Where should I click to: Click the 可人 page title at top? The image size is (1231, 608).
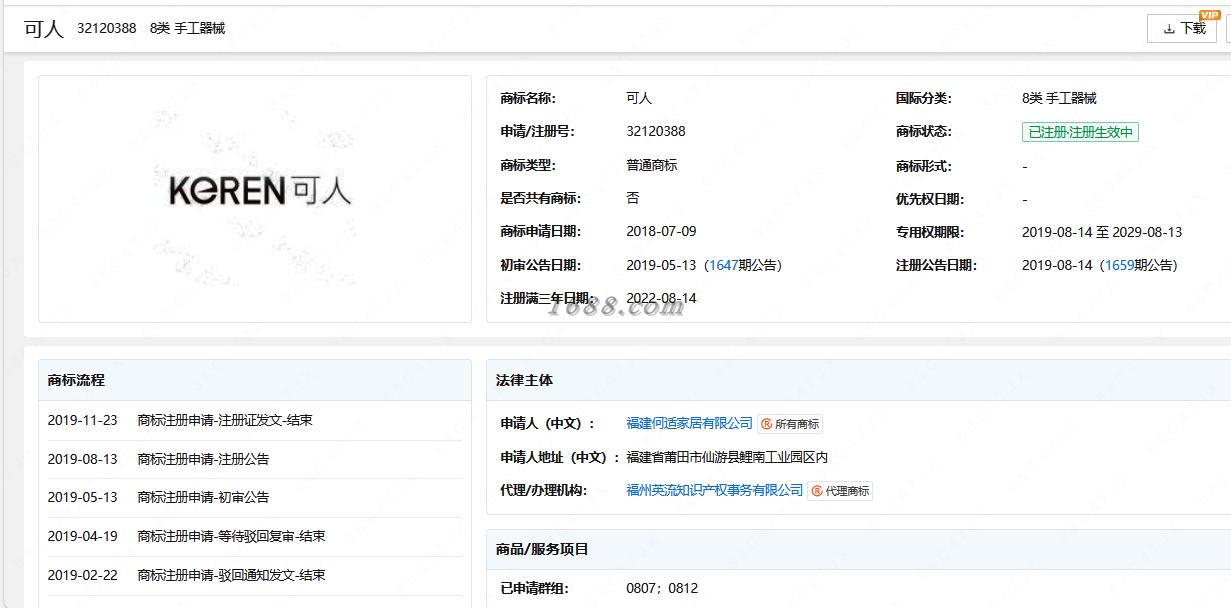tap(44, 29)
